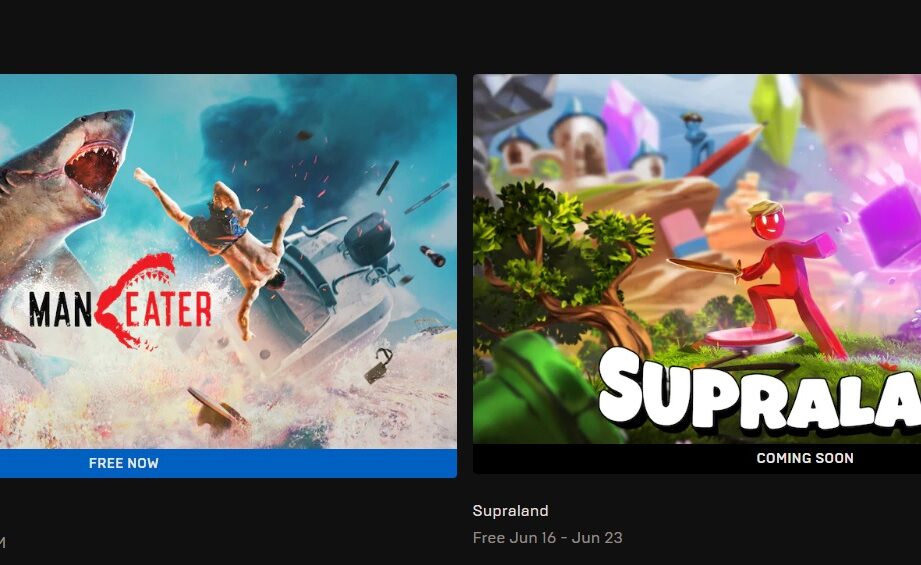921x565 pixels.
Task: Click the pink eraser block in Supraland art
Action: coord(684,234)
